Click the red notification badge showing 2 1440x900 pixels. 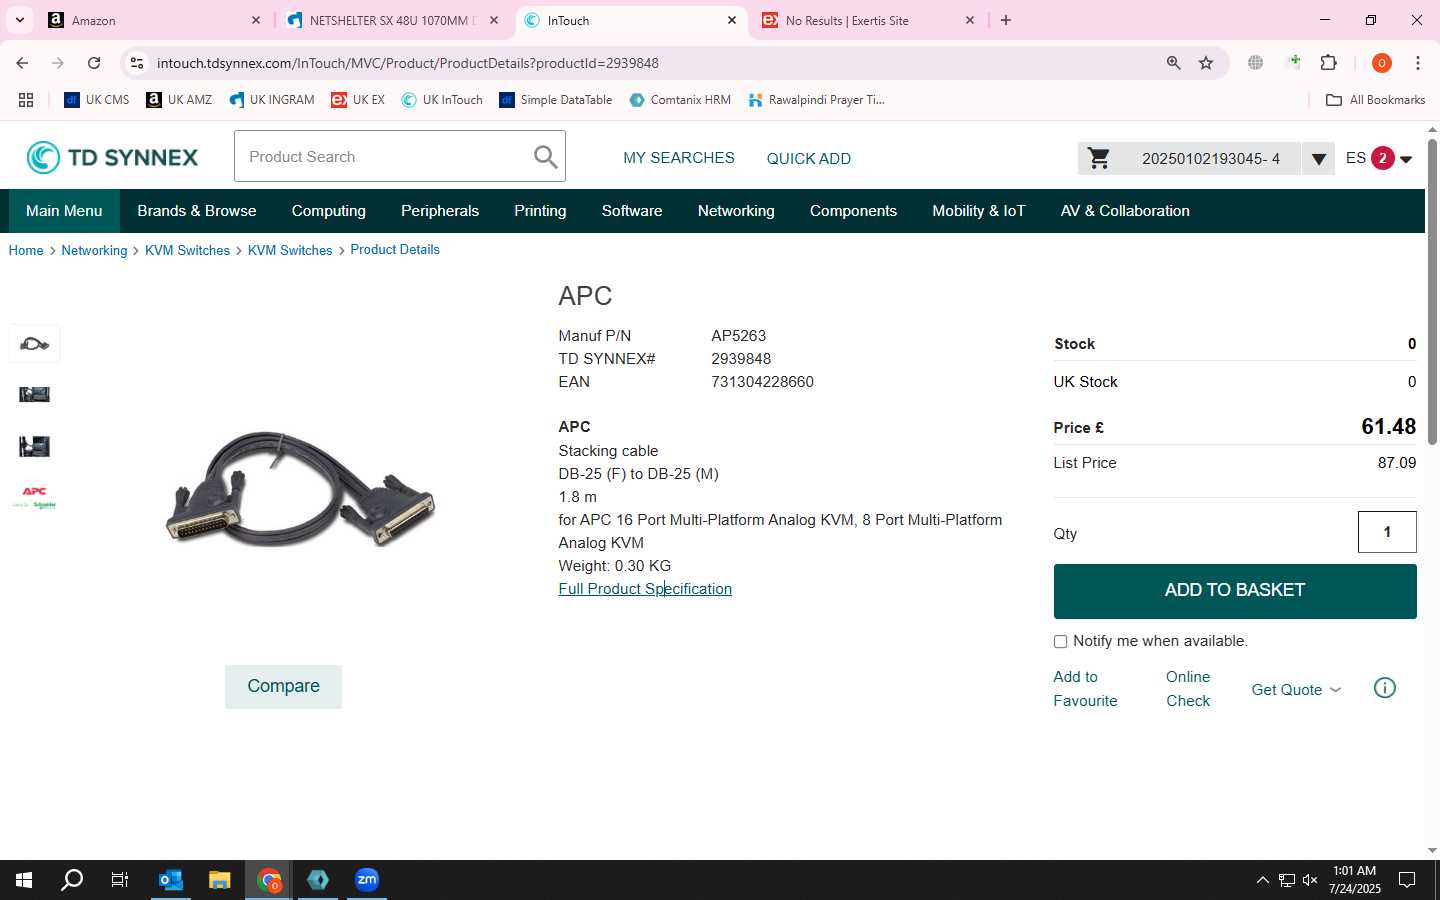(1382, 158)
